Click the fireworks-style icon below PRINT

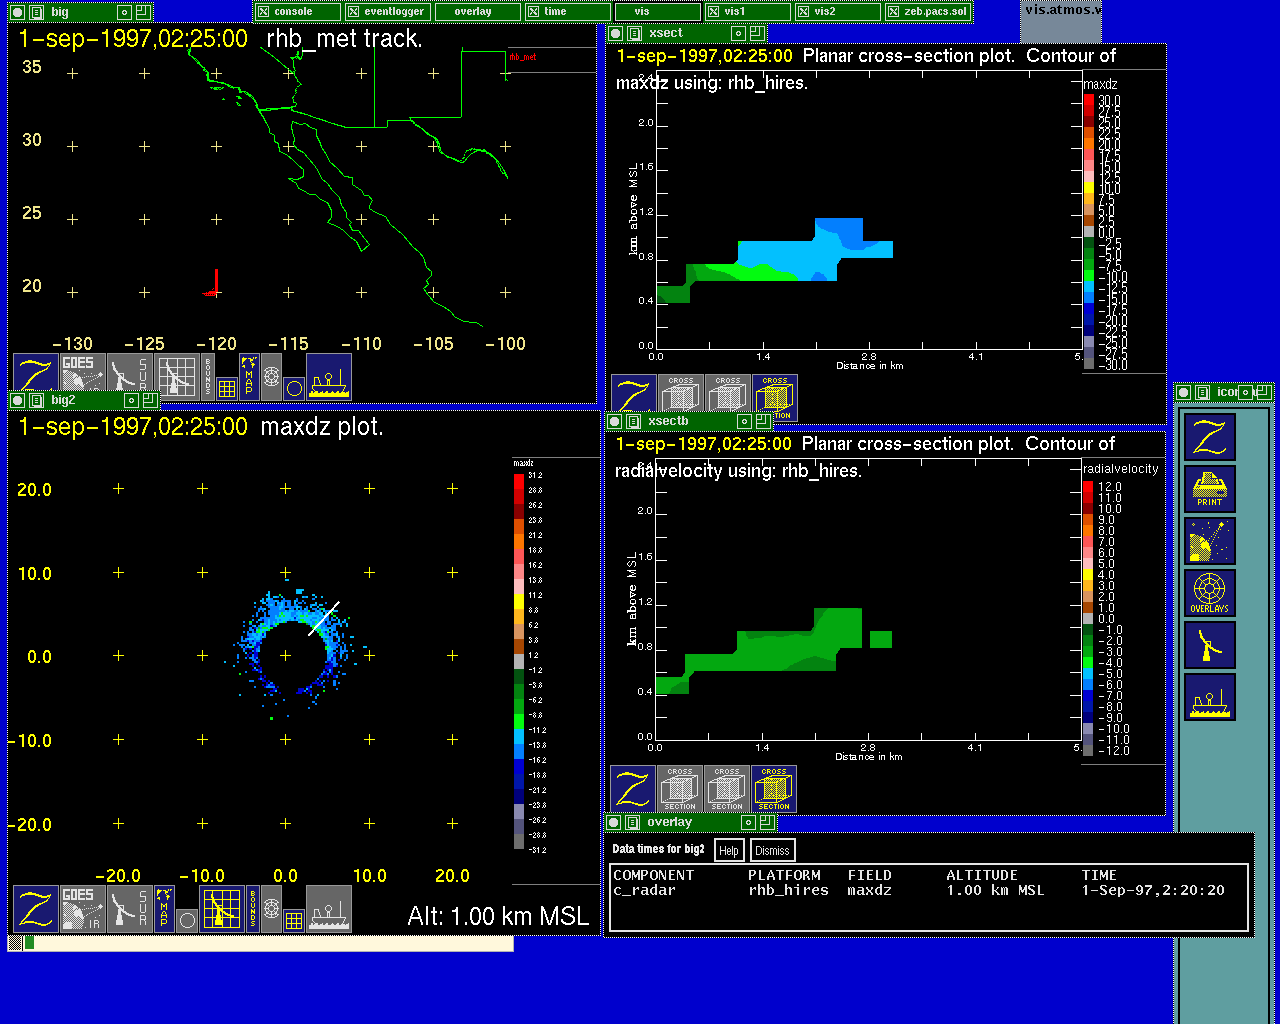1209,541
